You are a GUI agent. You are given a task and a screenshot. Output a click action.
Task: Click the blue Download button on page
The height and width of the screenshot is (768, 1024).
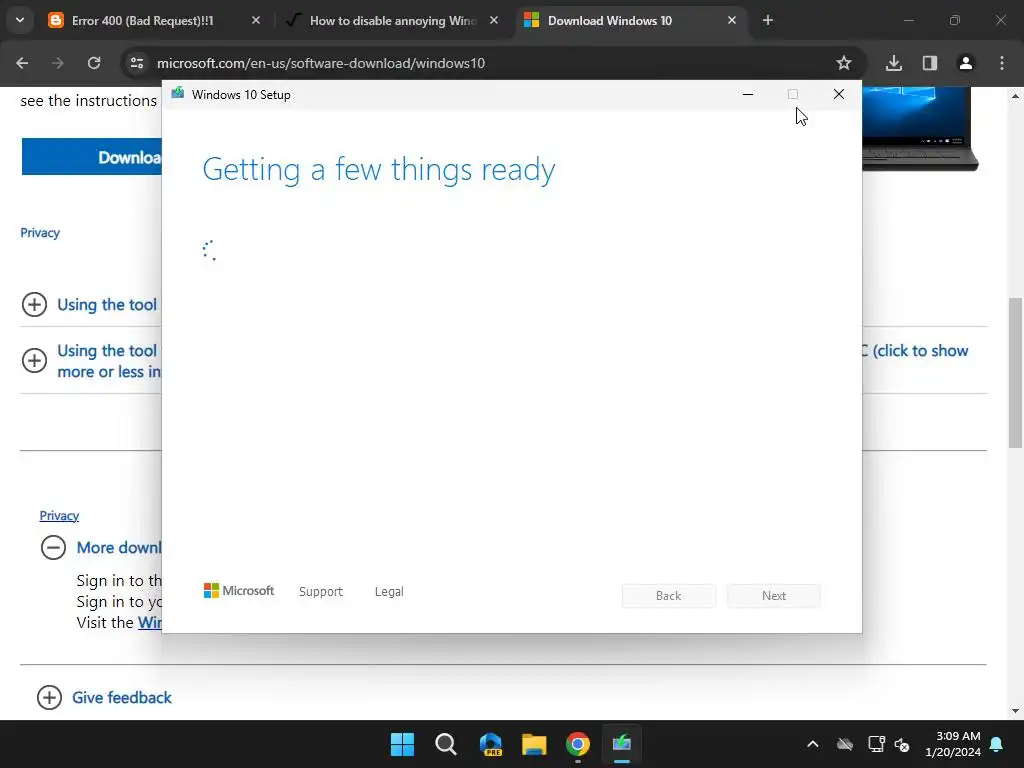point(92,157)
